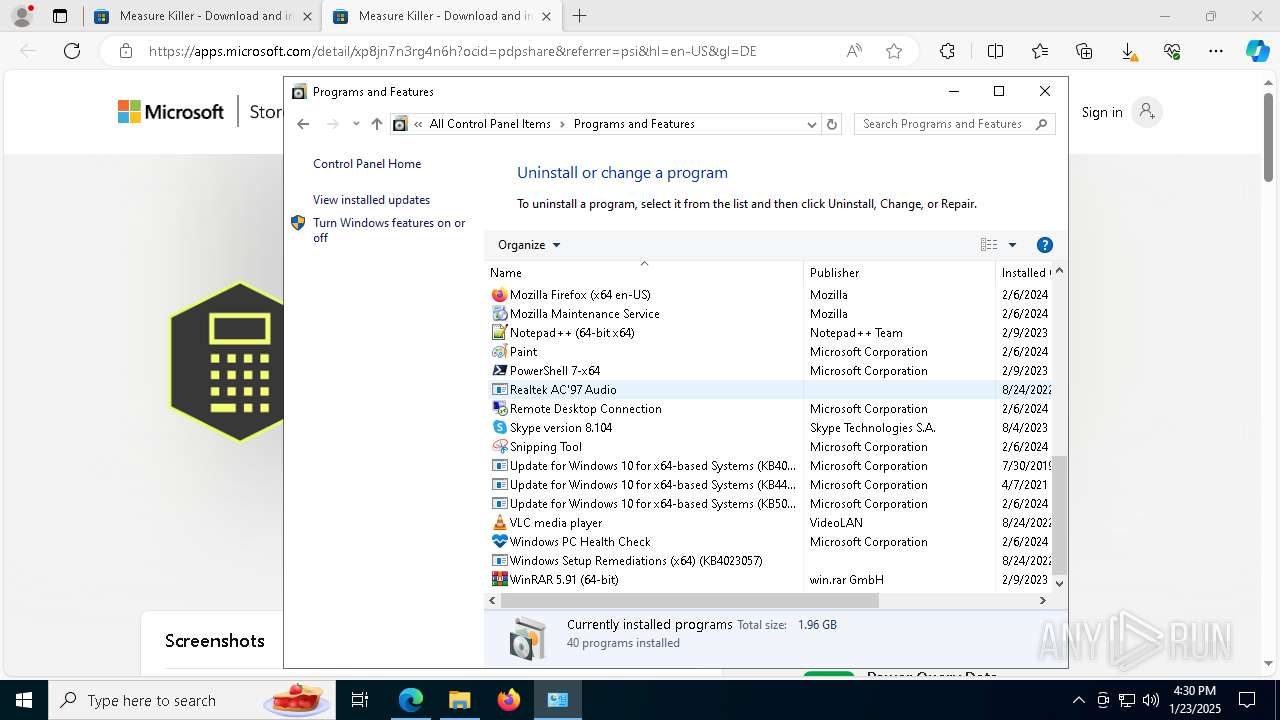Click the win.rar GmbH publisher cell

847,580
